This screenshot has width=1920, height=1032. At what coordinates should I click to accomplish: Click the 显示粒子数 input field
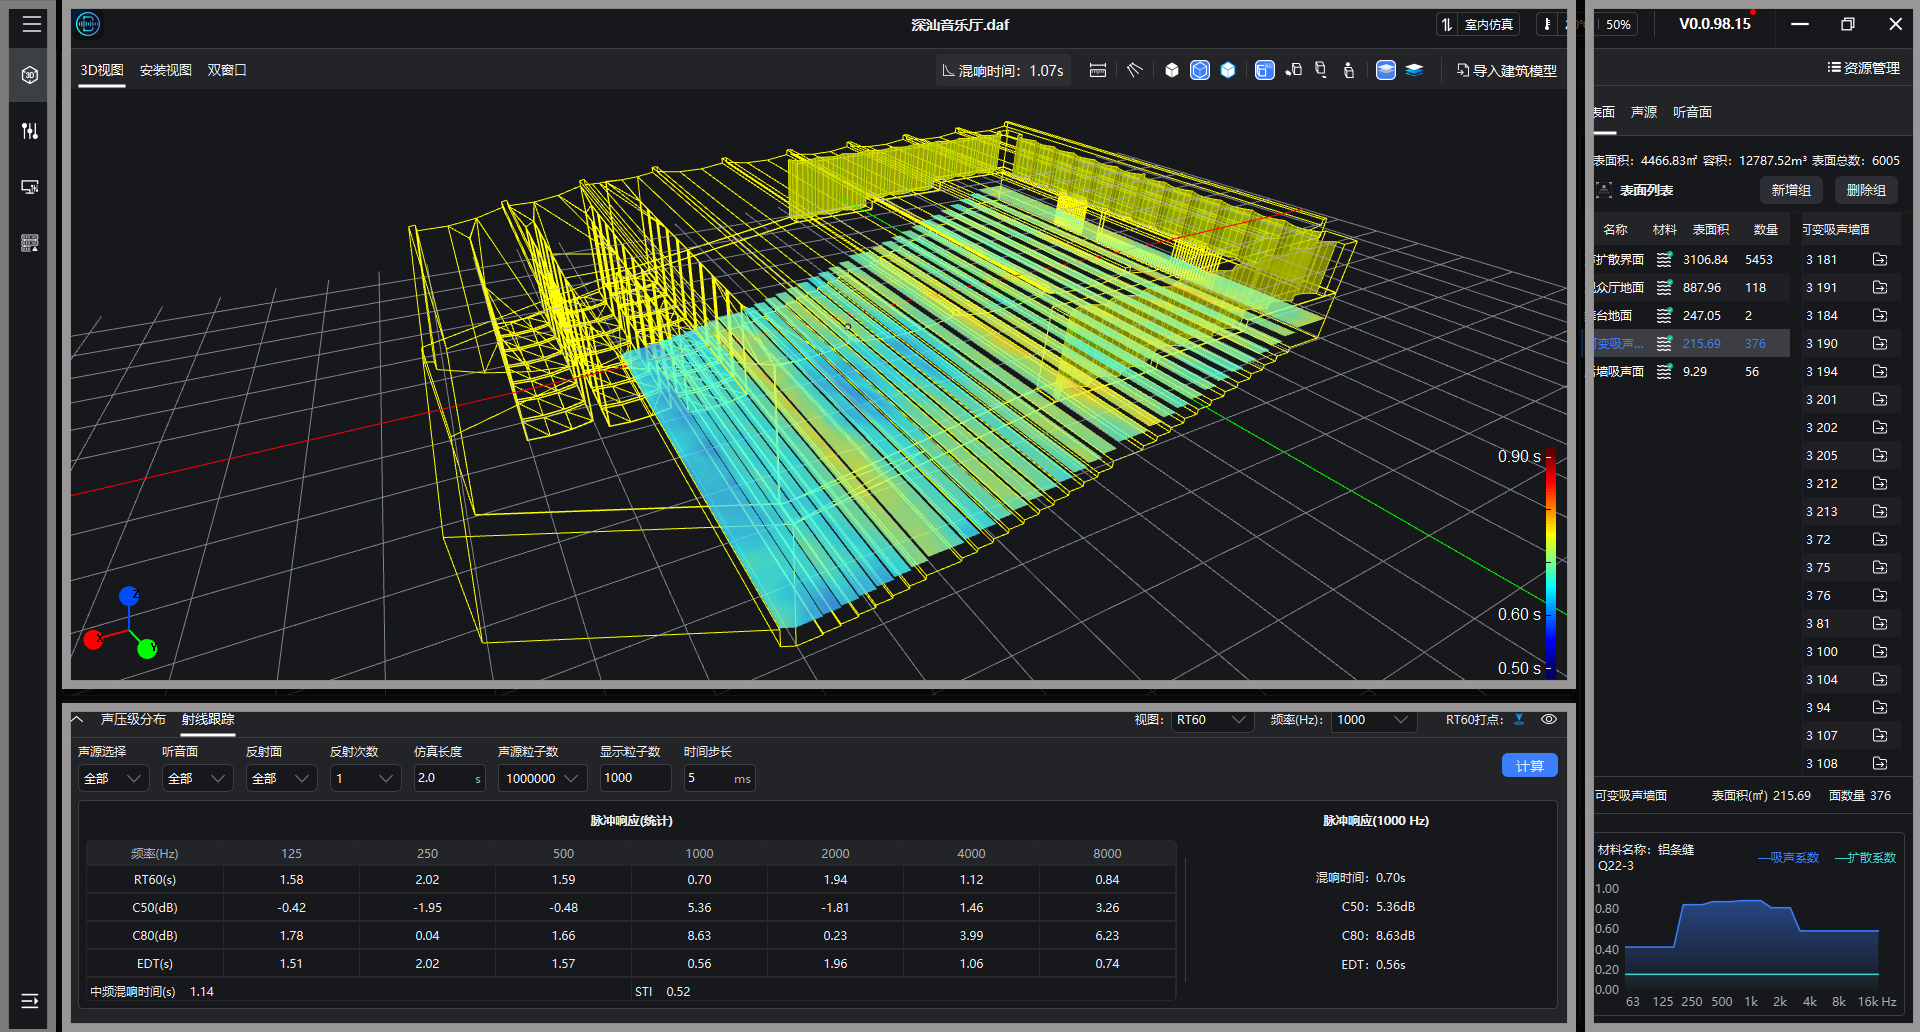(634, 778)
